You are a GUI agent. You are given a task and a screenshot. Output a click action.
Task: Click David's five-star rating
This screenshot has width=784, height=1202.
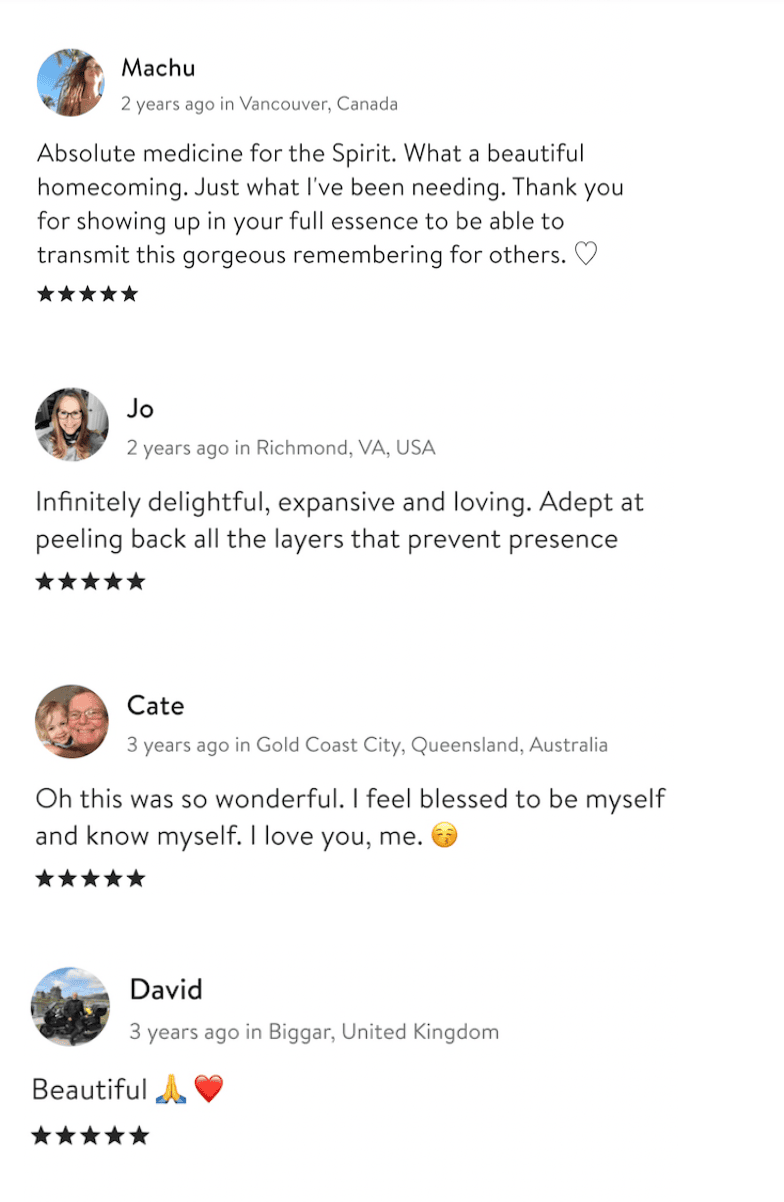pos(90,1135)
